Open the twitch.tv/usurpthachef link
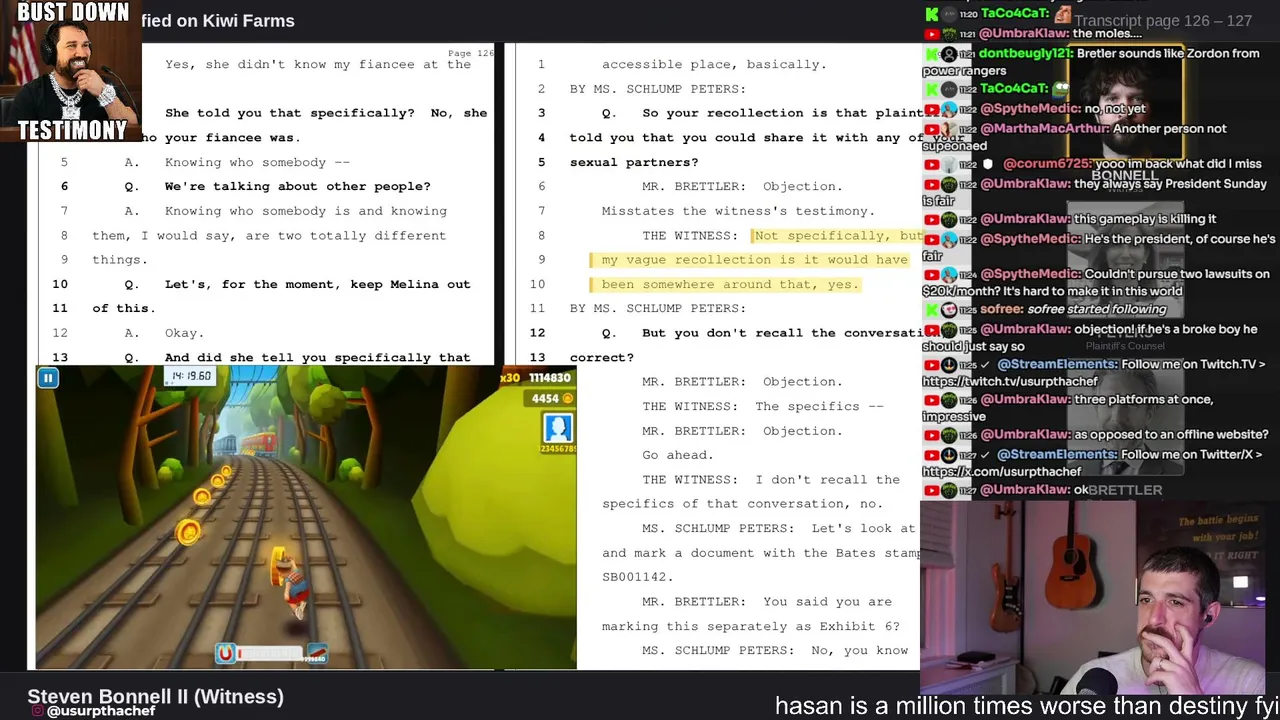Screen dimensions: 1280x720 click(x=1009, y=381)
